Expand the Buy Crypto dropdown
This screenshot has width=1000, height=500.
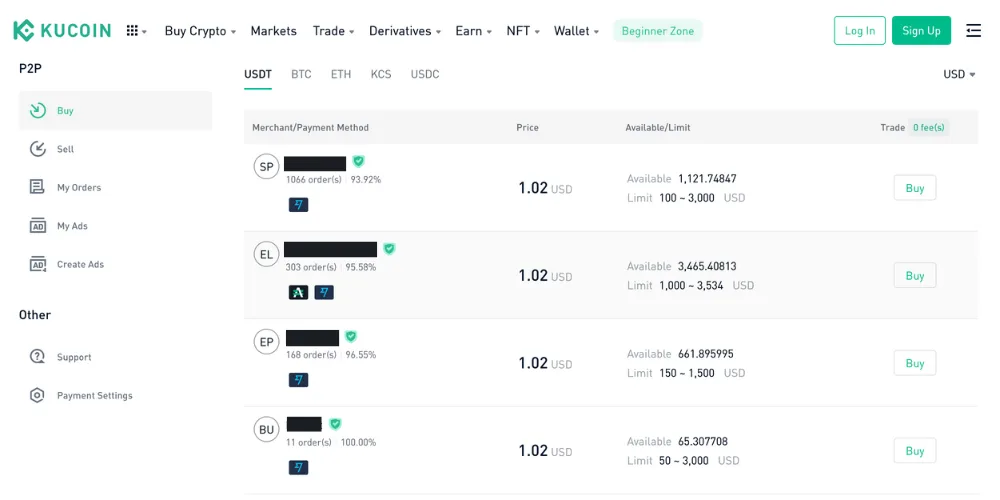click(200, 31)
